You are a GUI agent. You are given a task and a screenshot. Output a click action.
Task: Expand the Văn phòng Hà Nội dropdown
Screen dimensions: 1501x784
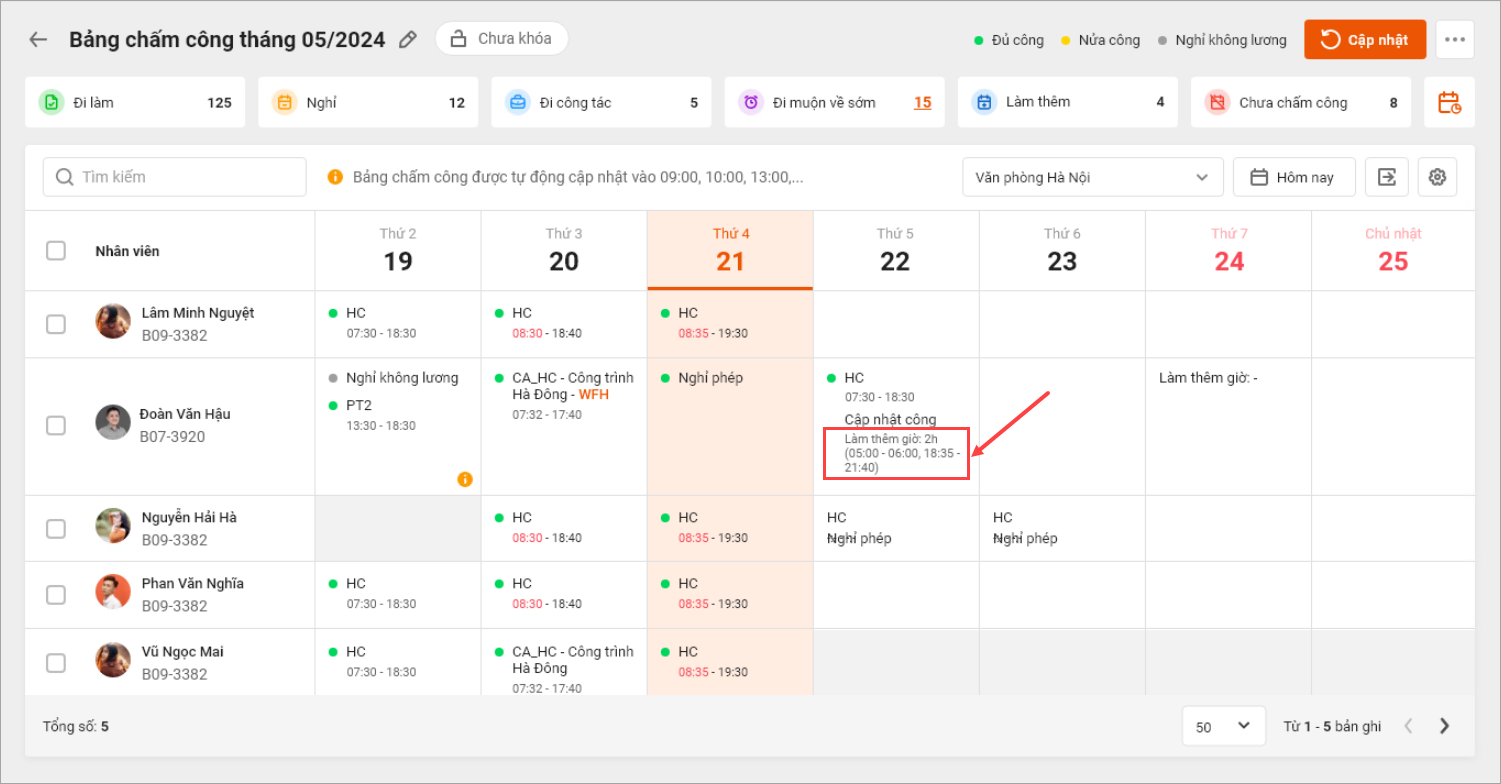click(x=1092, y=177)
